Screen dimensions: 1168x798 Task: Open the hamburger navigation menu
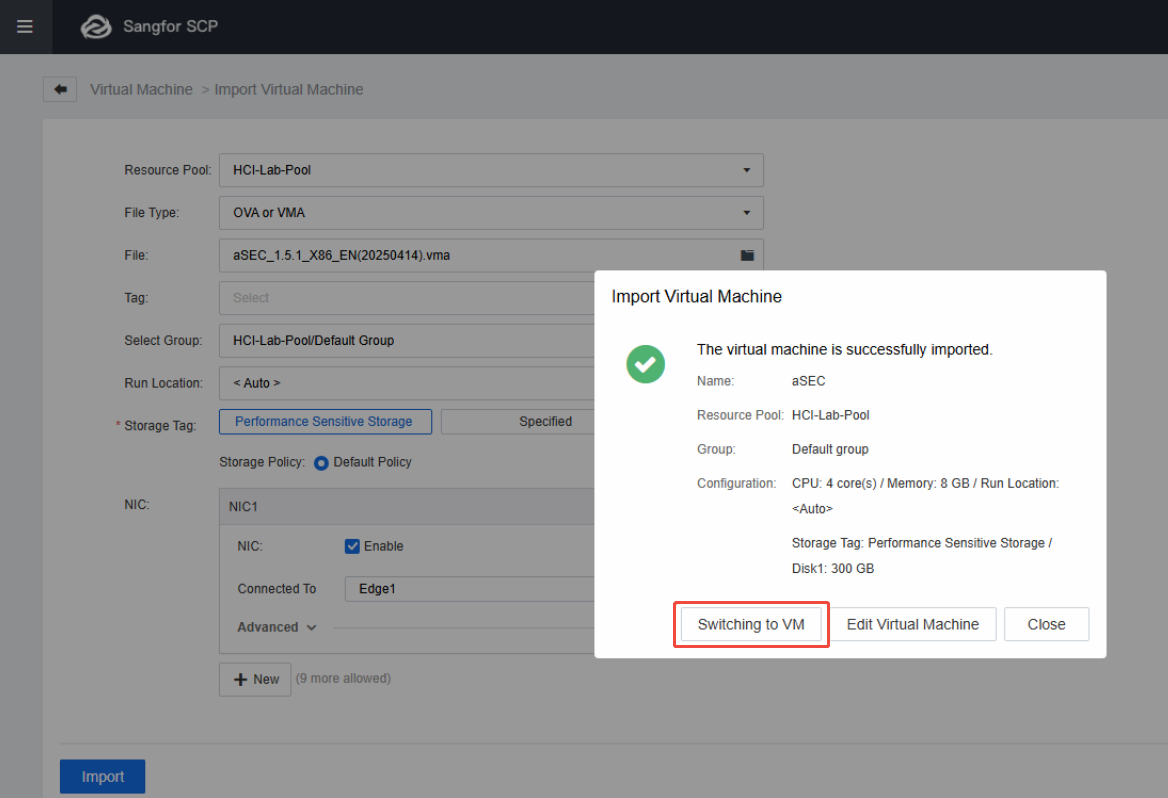(25, 27)
